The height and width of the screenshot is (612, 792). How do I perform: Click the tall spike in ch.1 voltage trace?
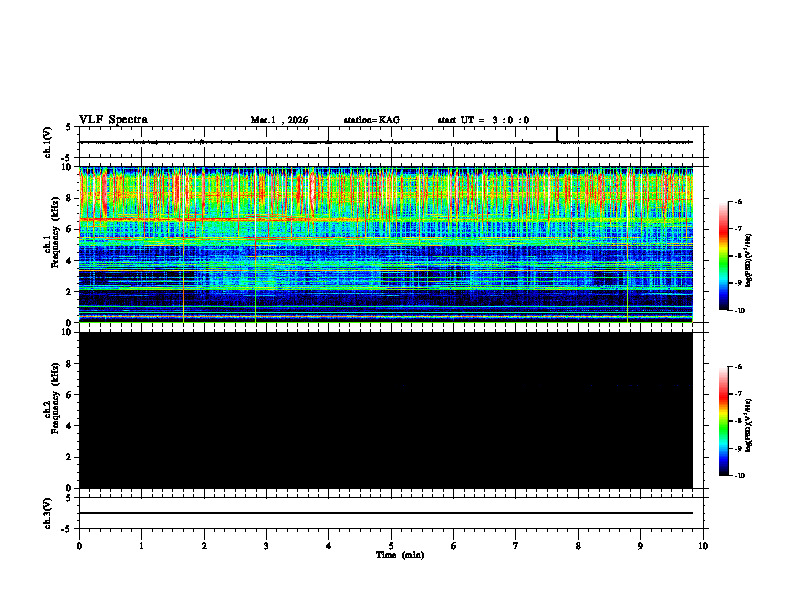pos(557,134)
